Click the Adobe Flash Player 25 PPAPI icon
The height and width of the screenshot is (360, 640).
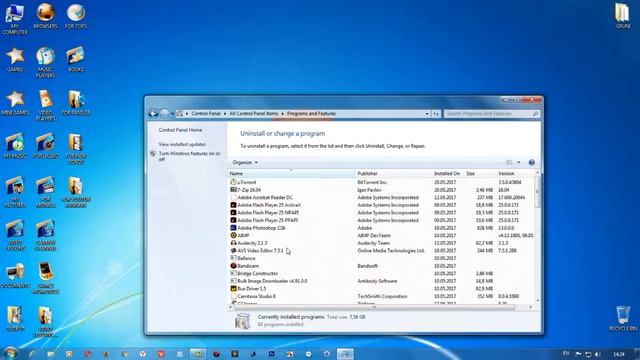point(233,220)
